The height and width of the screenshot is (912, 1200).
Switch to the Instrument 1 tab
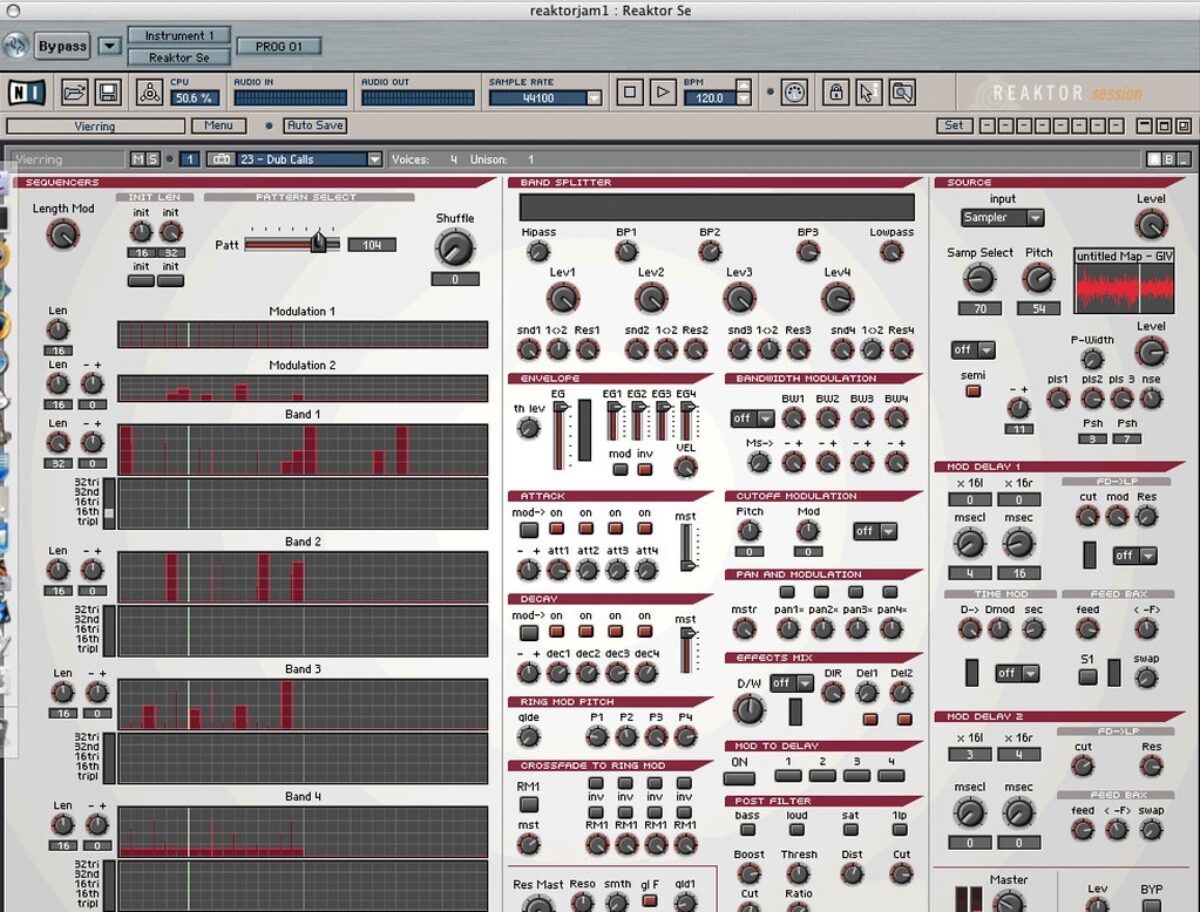(x=180, y=35)
